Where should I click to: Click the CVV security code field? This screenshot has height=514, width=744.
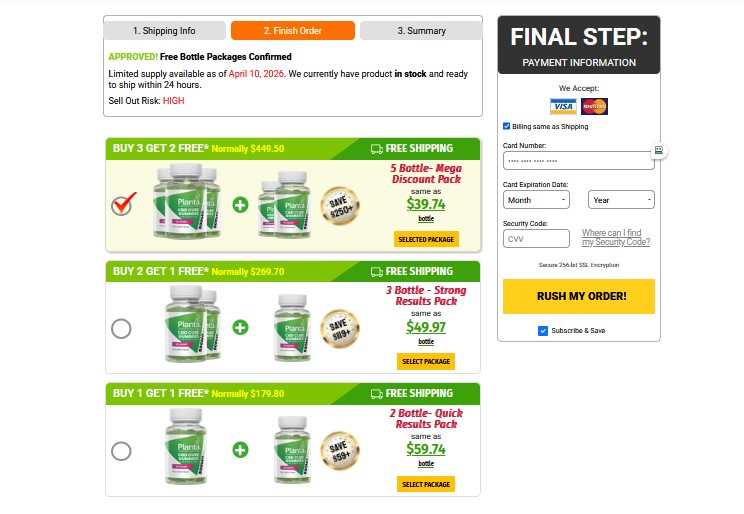click(x=536, y=239)
